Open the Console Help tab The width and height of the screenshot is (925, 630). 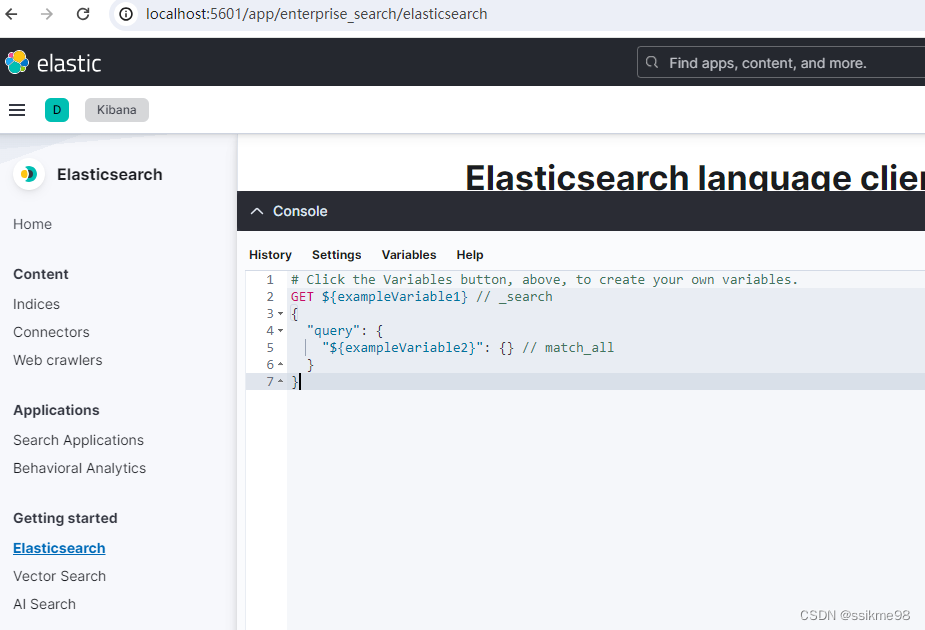pyautogui.click(x=470, y=255)
